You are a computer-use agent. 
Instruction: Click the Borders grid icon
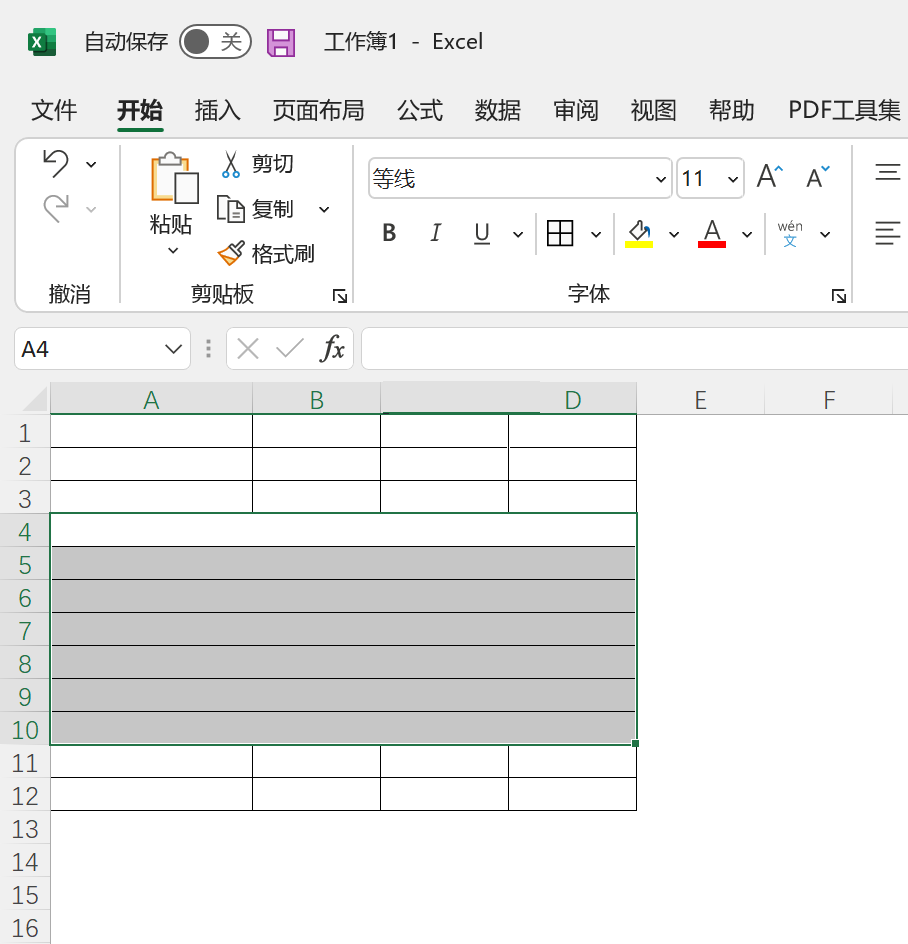[560, 234]
